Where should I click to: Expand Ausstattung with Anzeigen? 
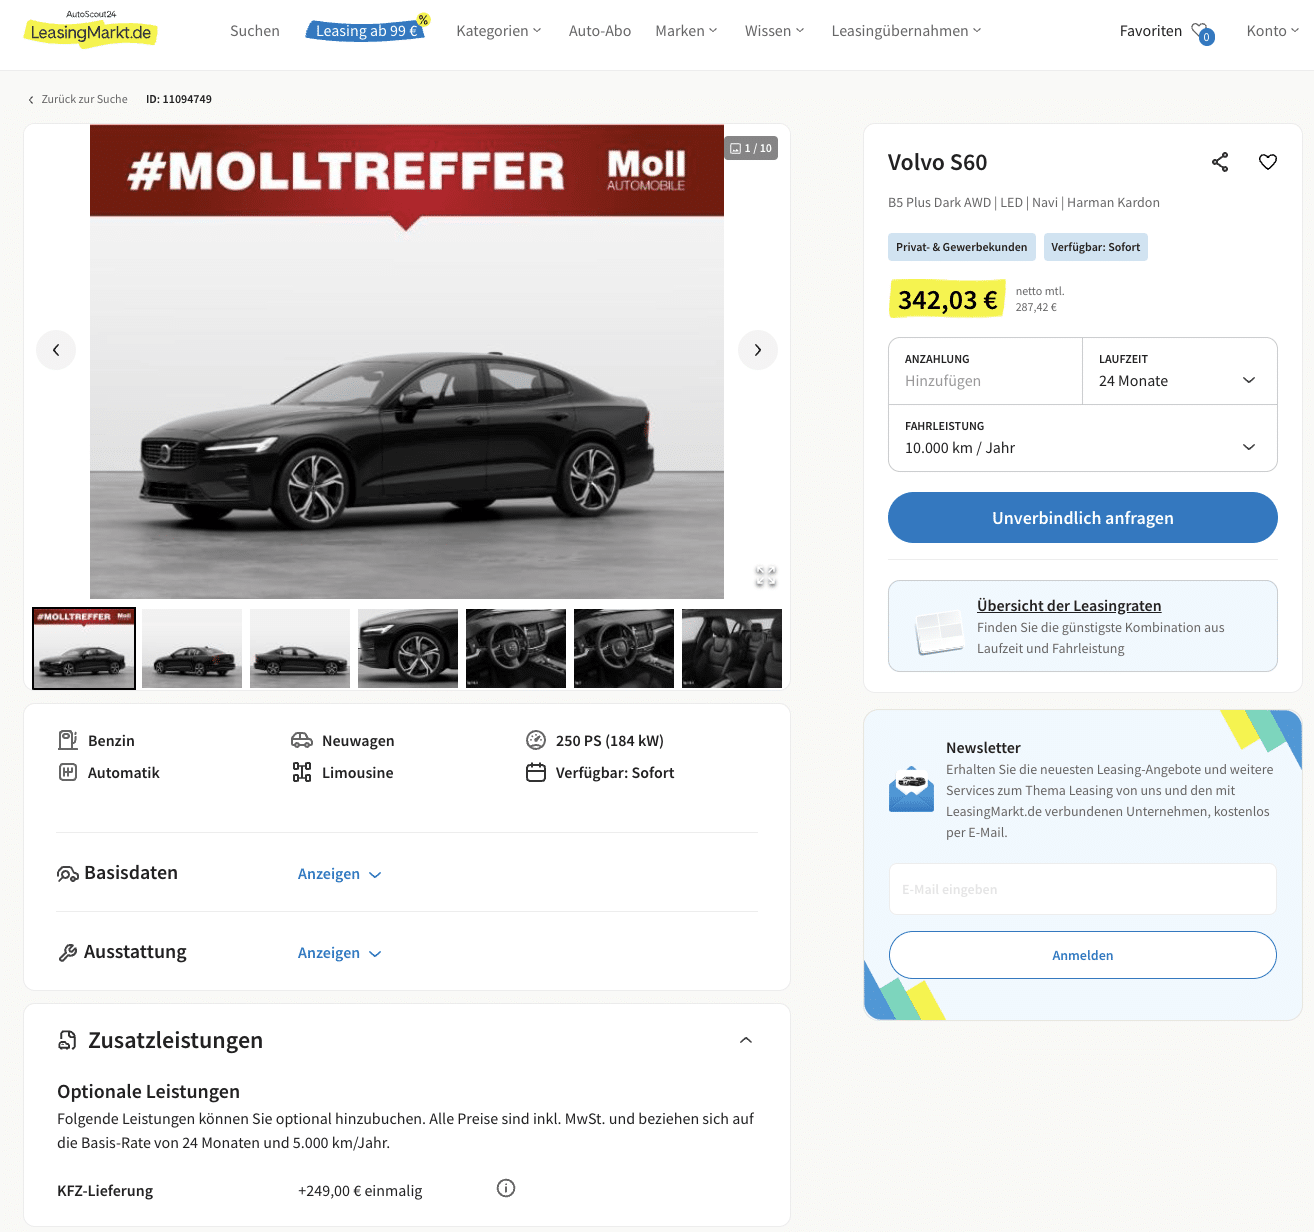340,953
